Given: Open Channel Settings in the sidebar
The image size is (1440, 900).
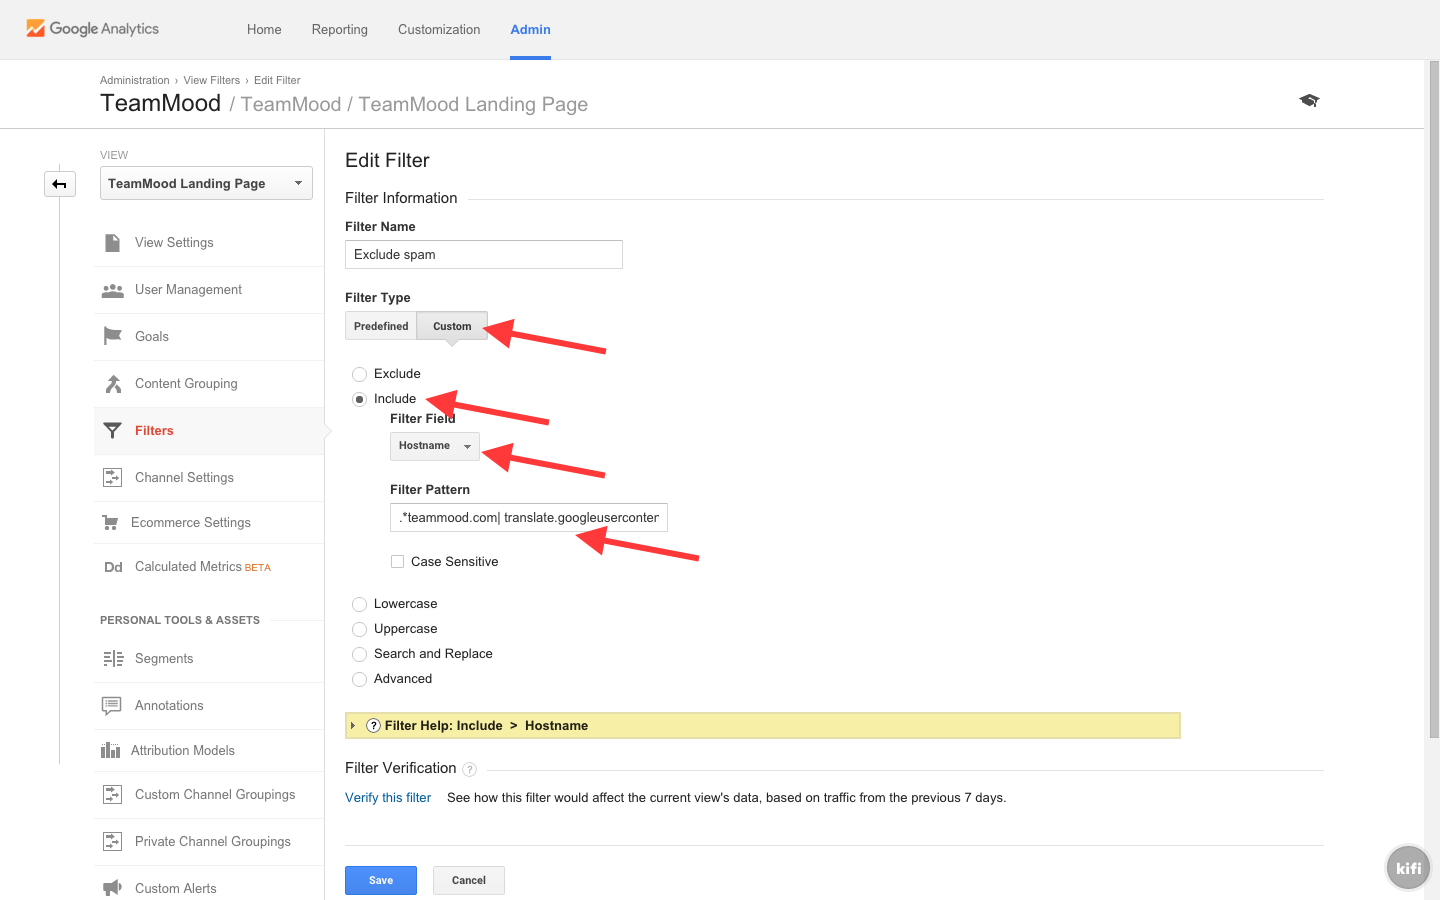Looking at the screenshot, I should [x=184, y=478].
